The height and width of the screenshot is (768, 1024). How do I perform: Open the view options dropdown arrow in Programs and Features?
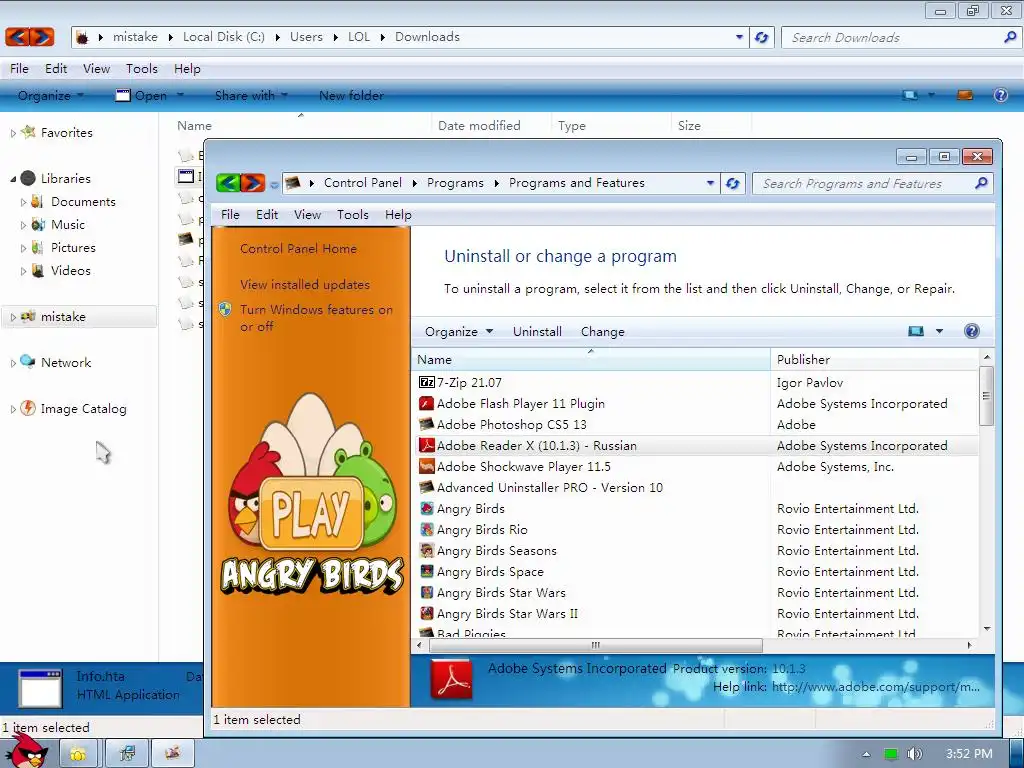click(939, 331)
